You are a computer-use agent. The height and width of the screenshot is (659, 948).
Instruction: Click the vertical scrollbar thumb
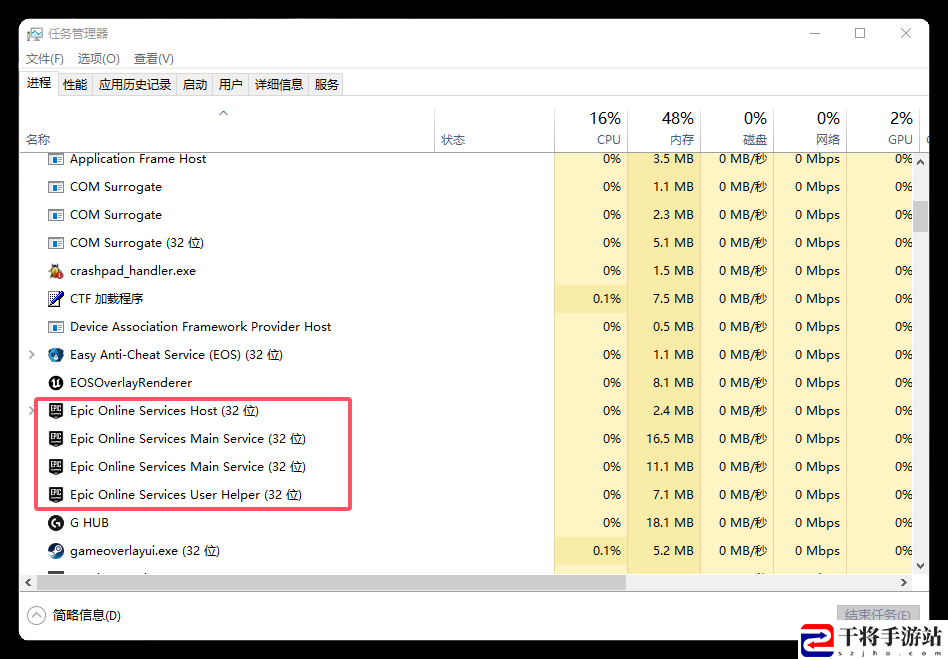point(920,216)
